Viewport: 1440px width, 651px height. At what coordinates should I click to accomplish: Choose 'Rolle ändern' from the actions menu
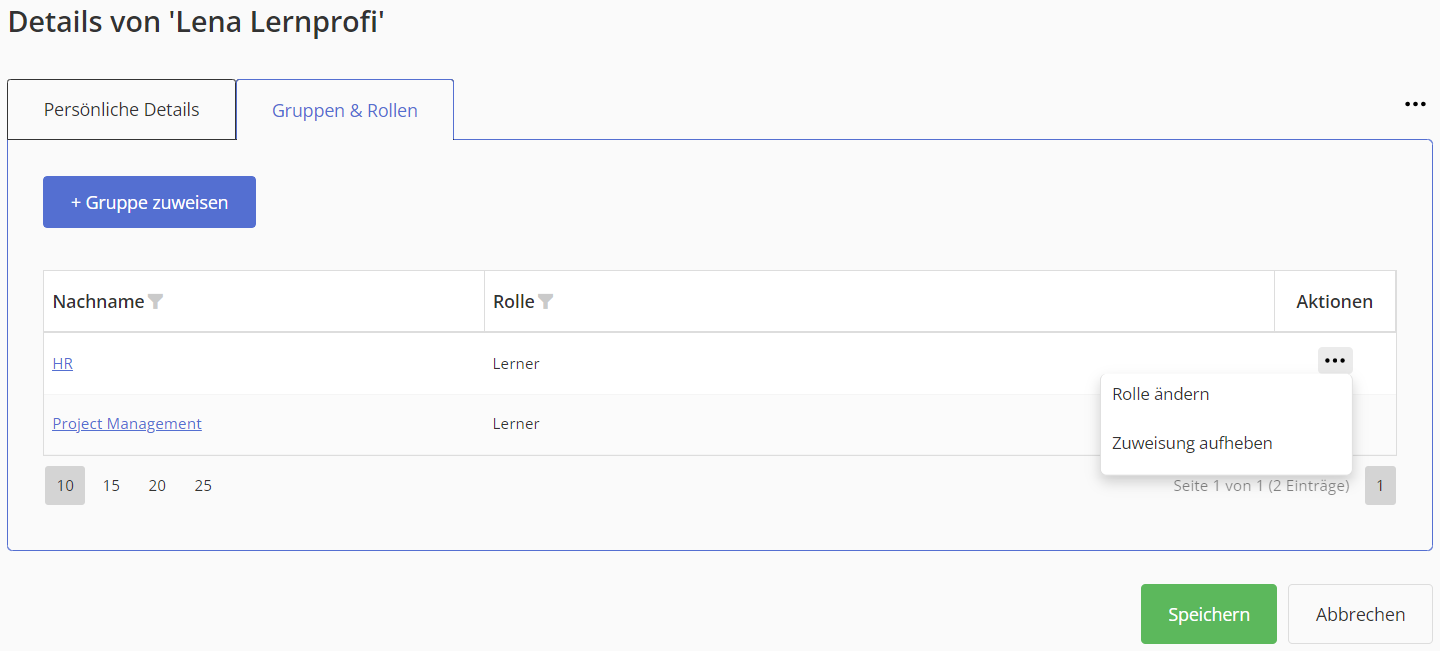1160,394
